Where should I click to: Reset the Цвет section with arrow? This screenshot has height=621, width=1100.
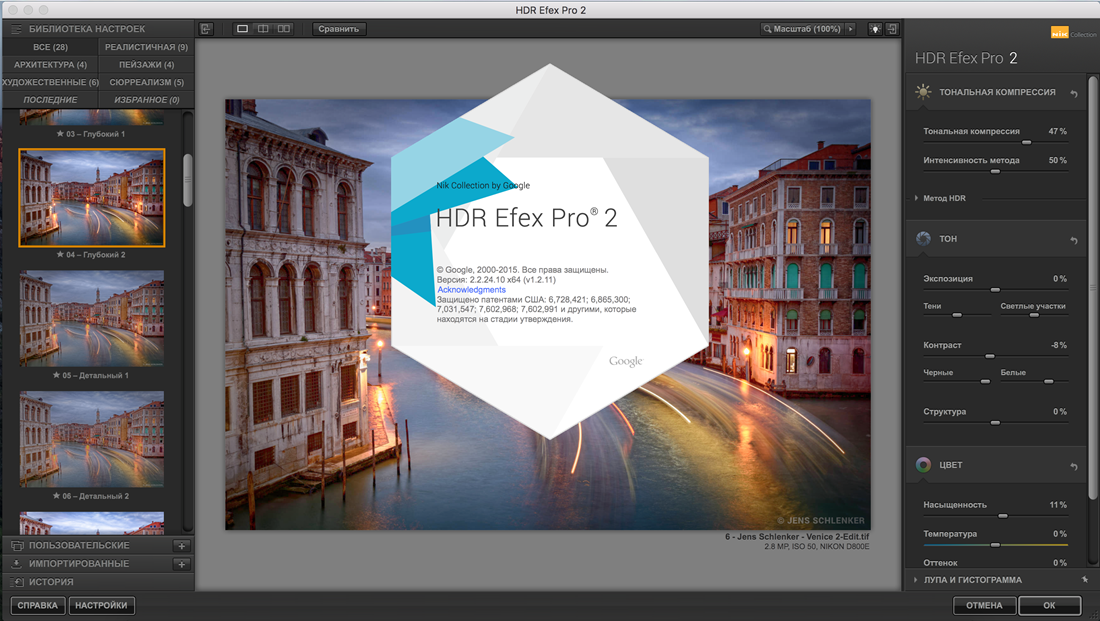click(x=1074, y=466)
